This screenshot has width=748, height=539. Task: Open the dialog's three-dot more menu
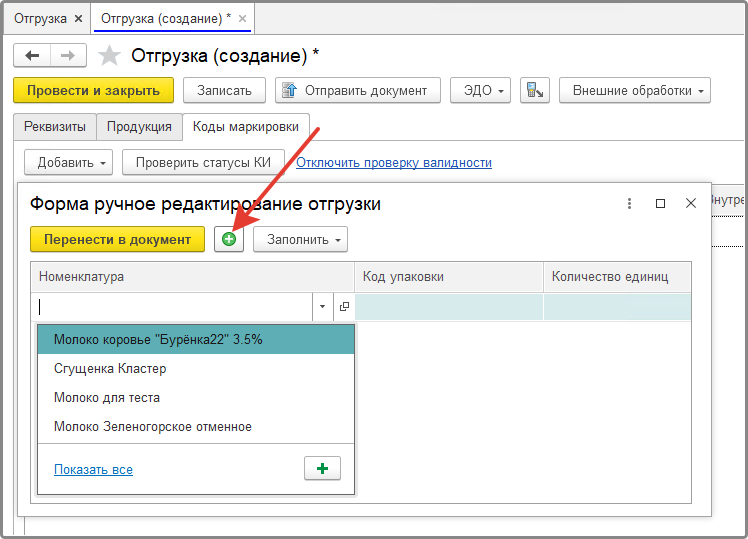point(629,204)
